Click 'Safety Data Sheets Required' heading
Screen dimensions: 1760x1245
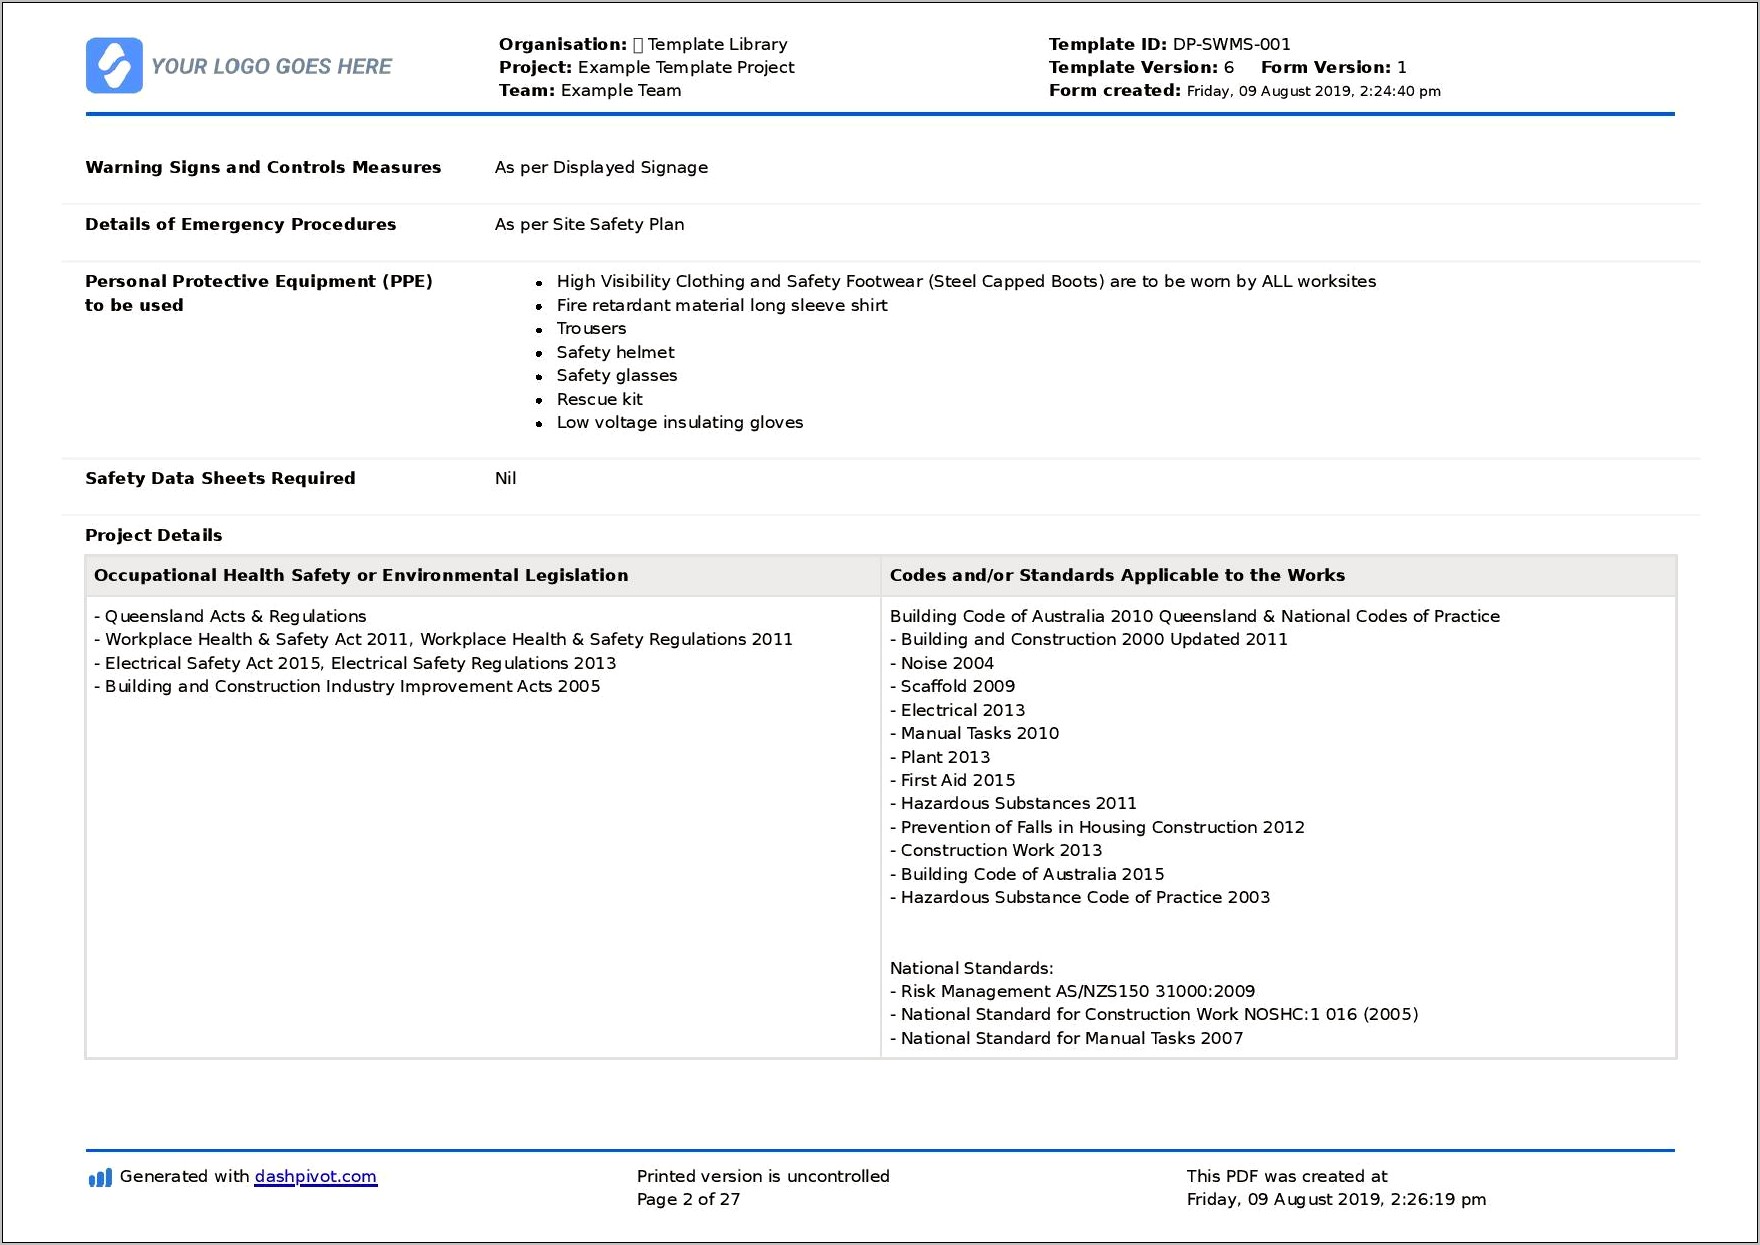click(x=220, y=478)
